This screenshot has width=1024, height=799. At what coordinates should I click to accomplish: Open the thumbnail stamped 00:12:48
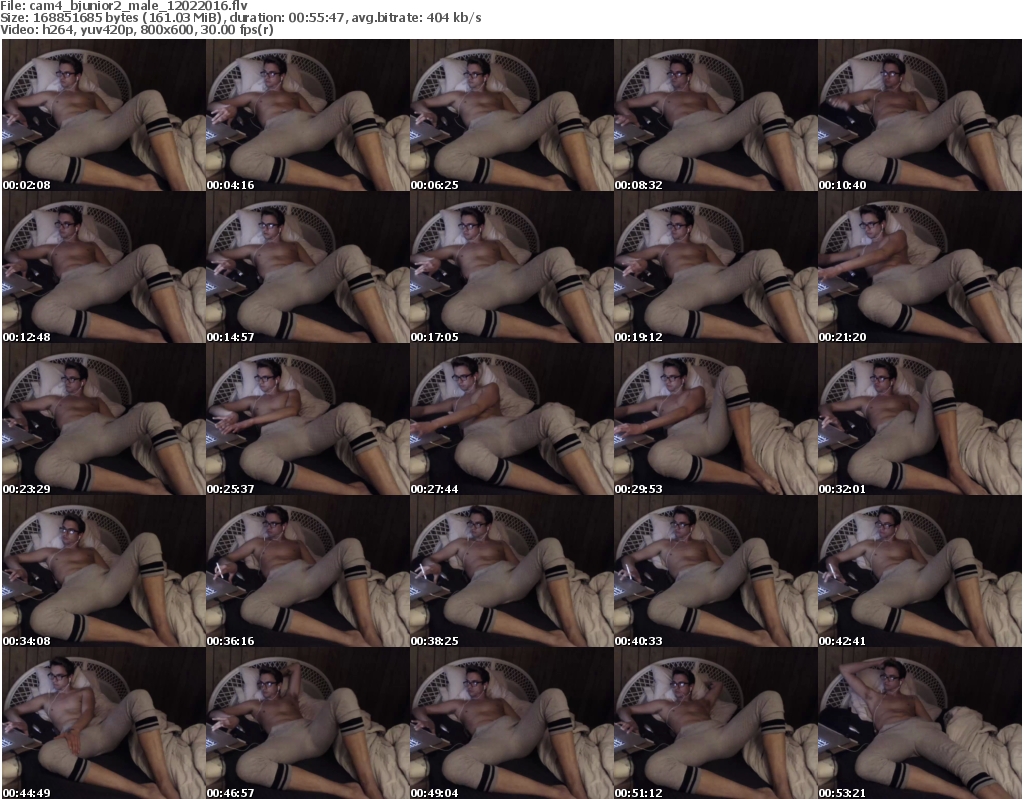pos(104,267)
